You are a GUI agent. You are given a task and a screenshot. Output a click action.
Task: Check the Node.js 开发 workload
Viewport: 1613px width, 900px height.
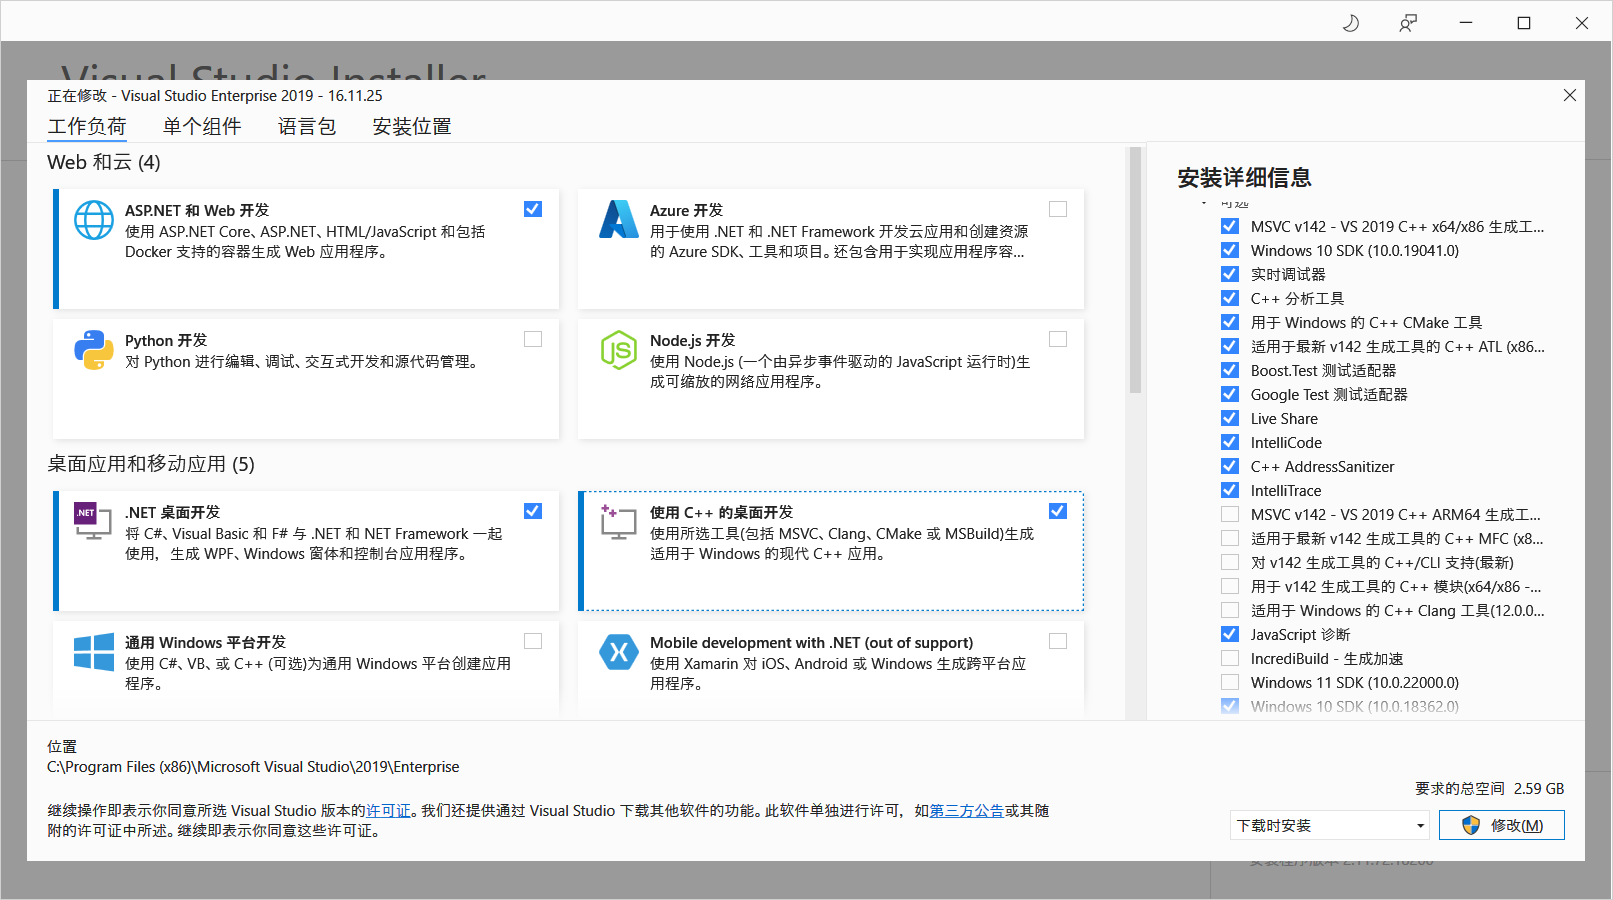click(x=1058, y=339)
